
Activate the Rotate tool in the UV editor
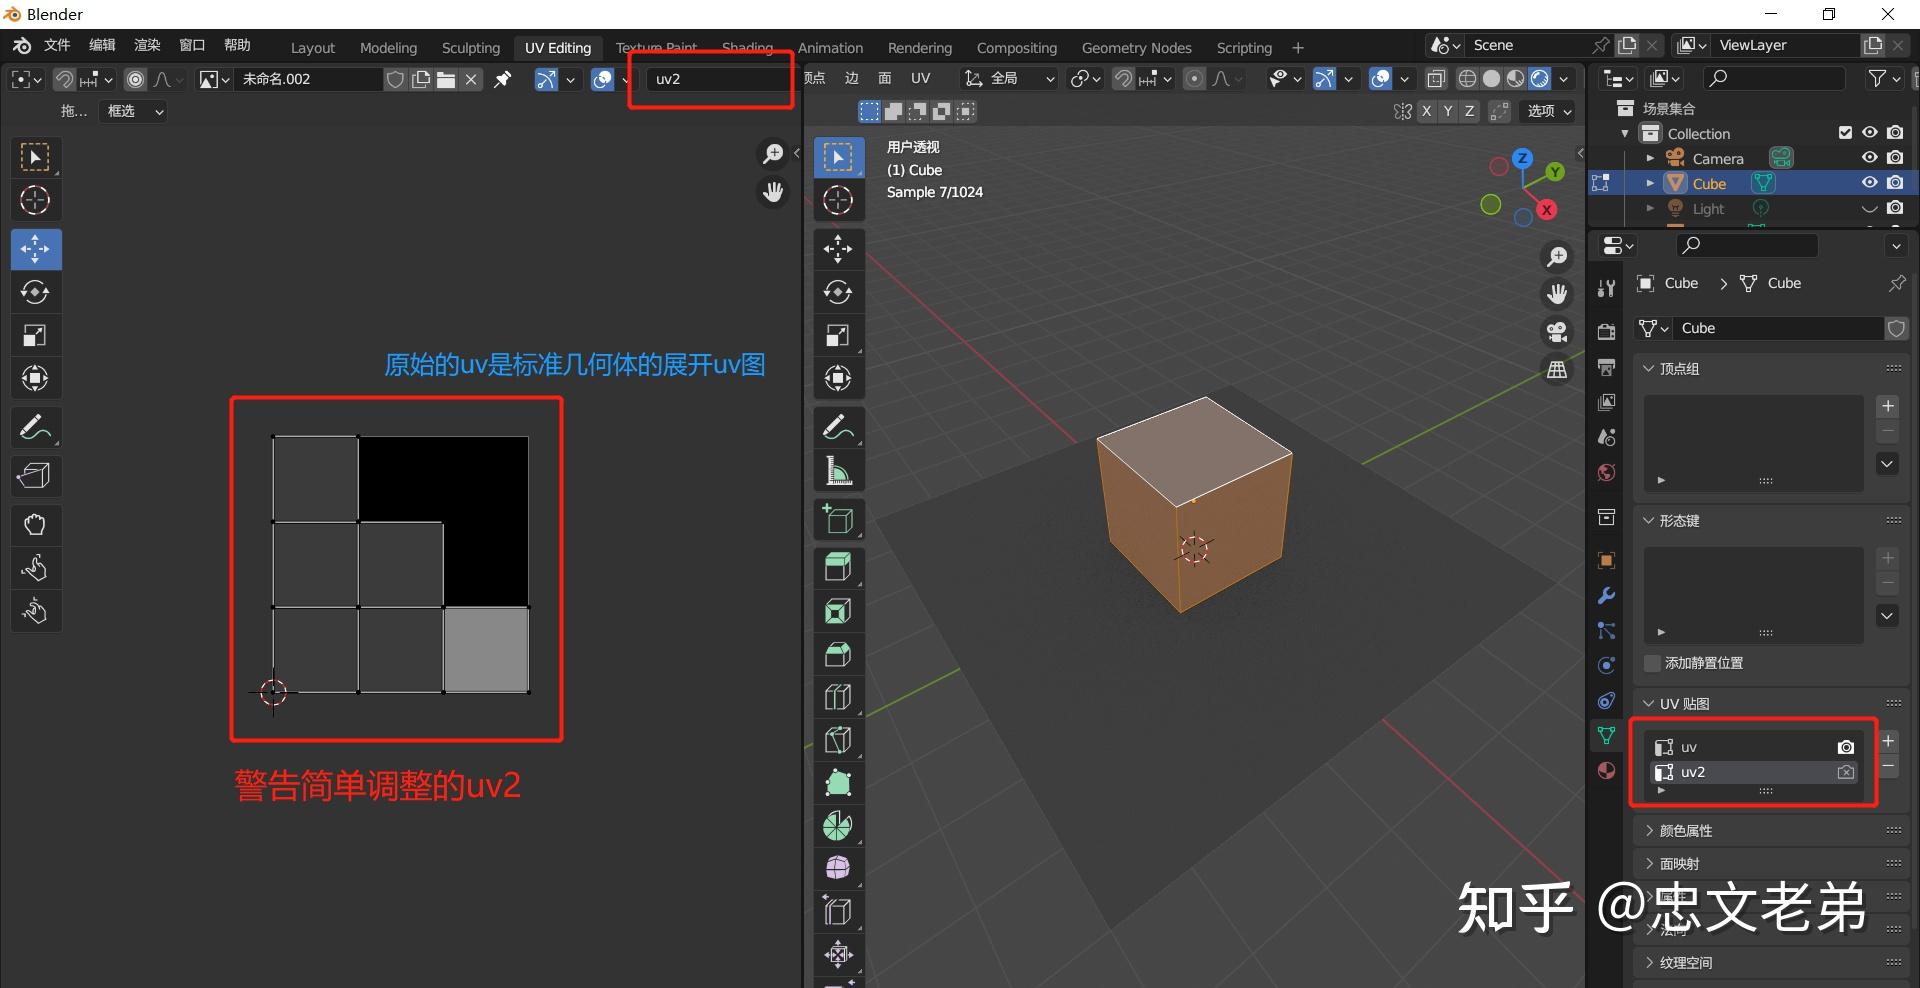pyautogui.click(x=35, y=292)
